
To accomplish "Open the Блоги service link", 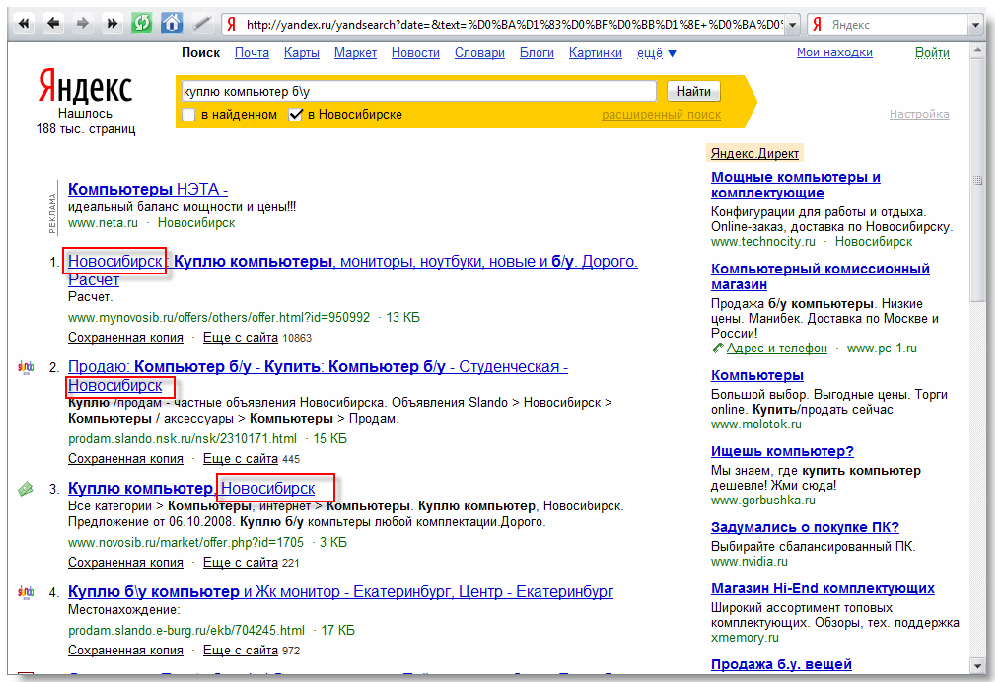I will click(537, 53).
